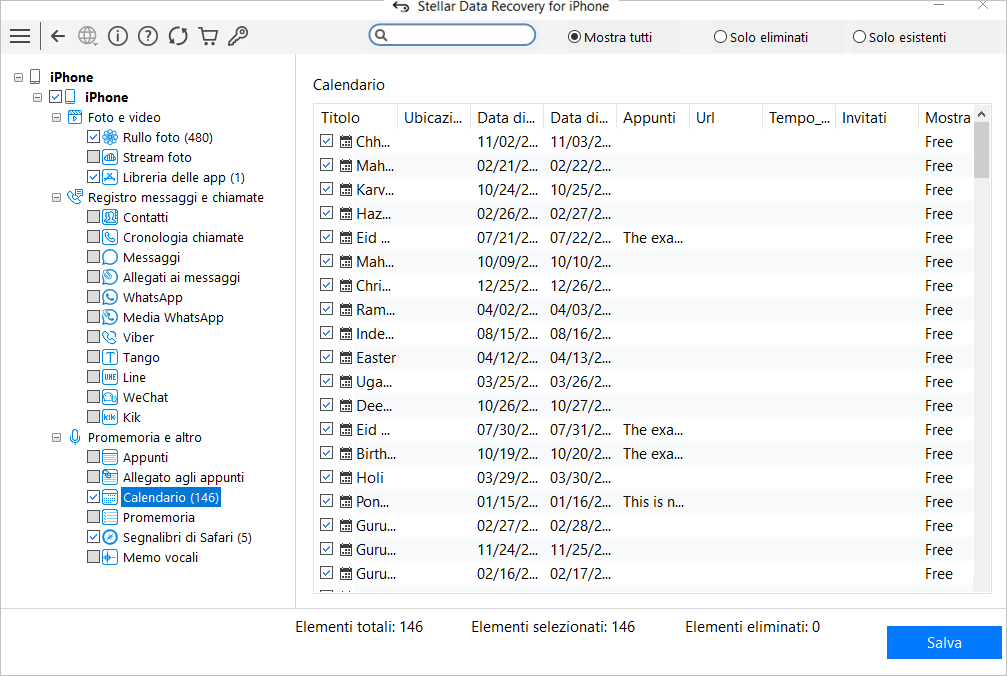The height and width of the screenshot is (676, 1007).
Task: Select the Easter event title
Action: [x=376, y=358]
